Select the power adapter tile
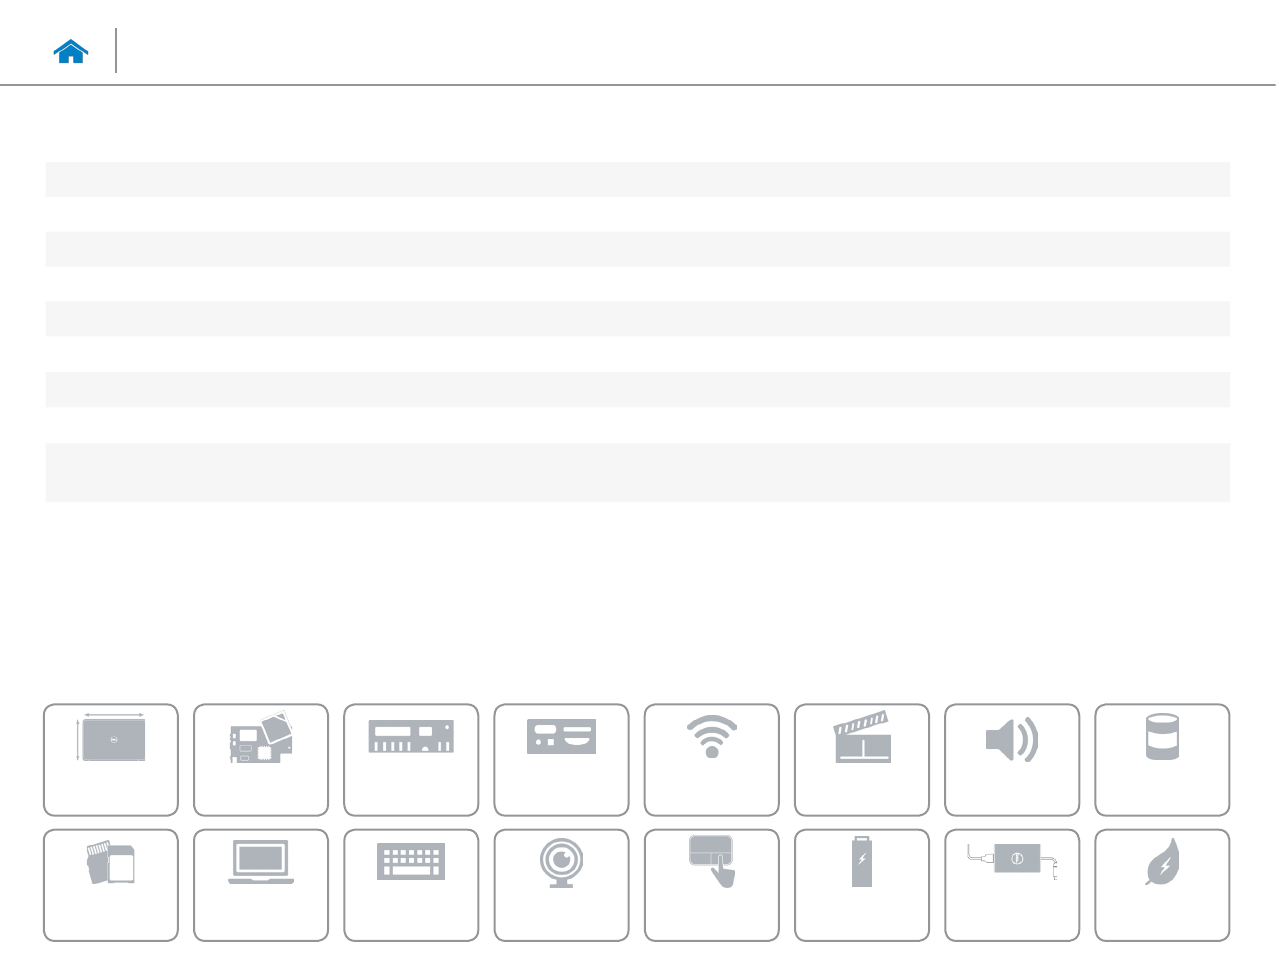 pos(1012,885)
